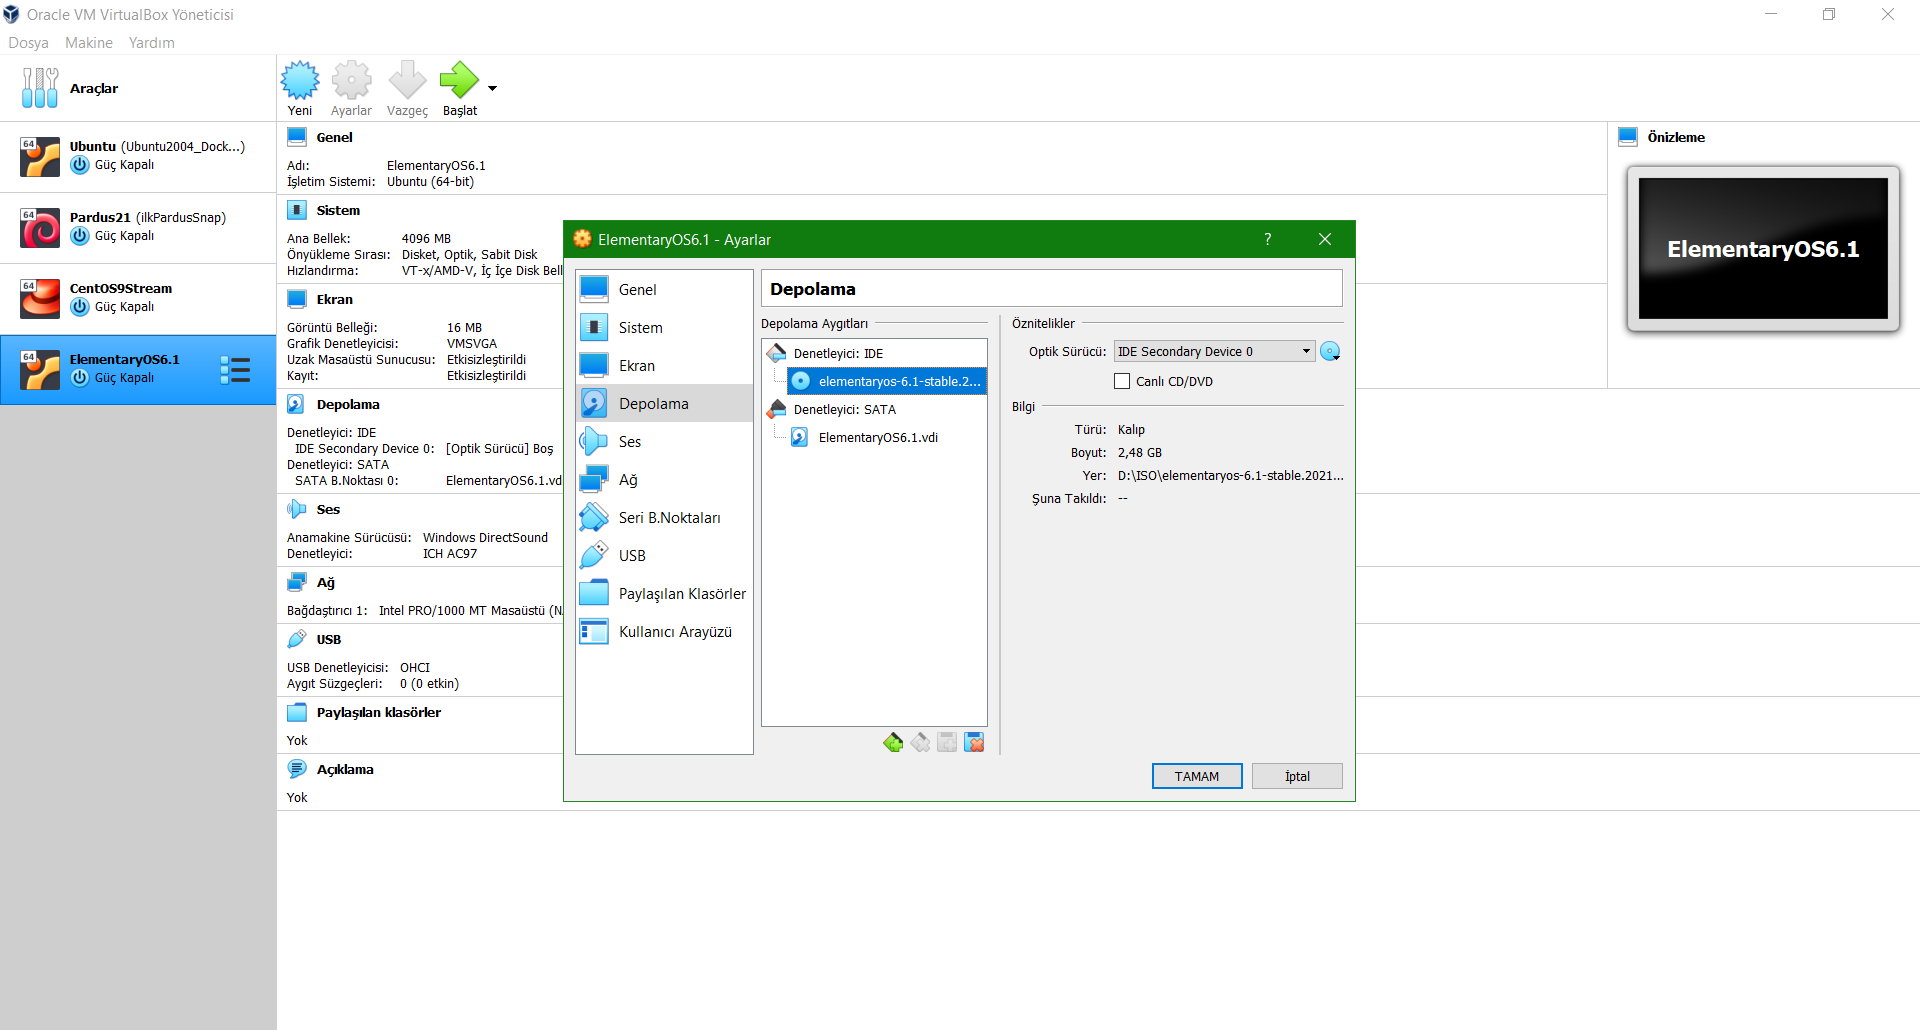
Task: Click Açıklama section header in details
Action: coord(345,769)
